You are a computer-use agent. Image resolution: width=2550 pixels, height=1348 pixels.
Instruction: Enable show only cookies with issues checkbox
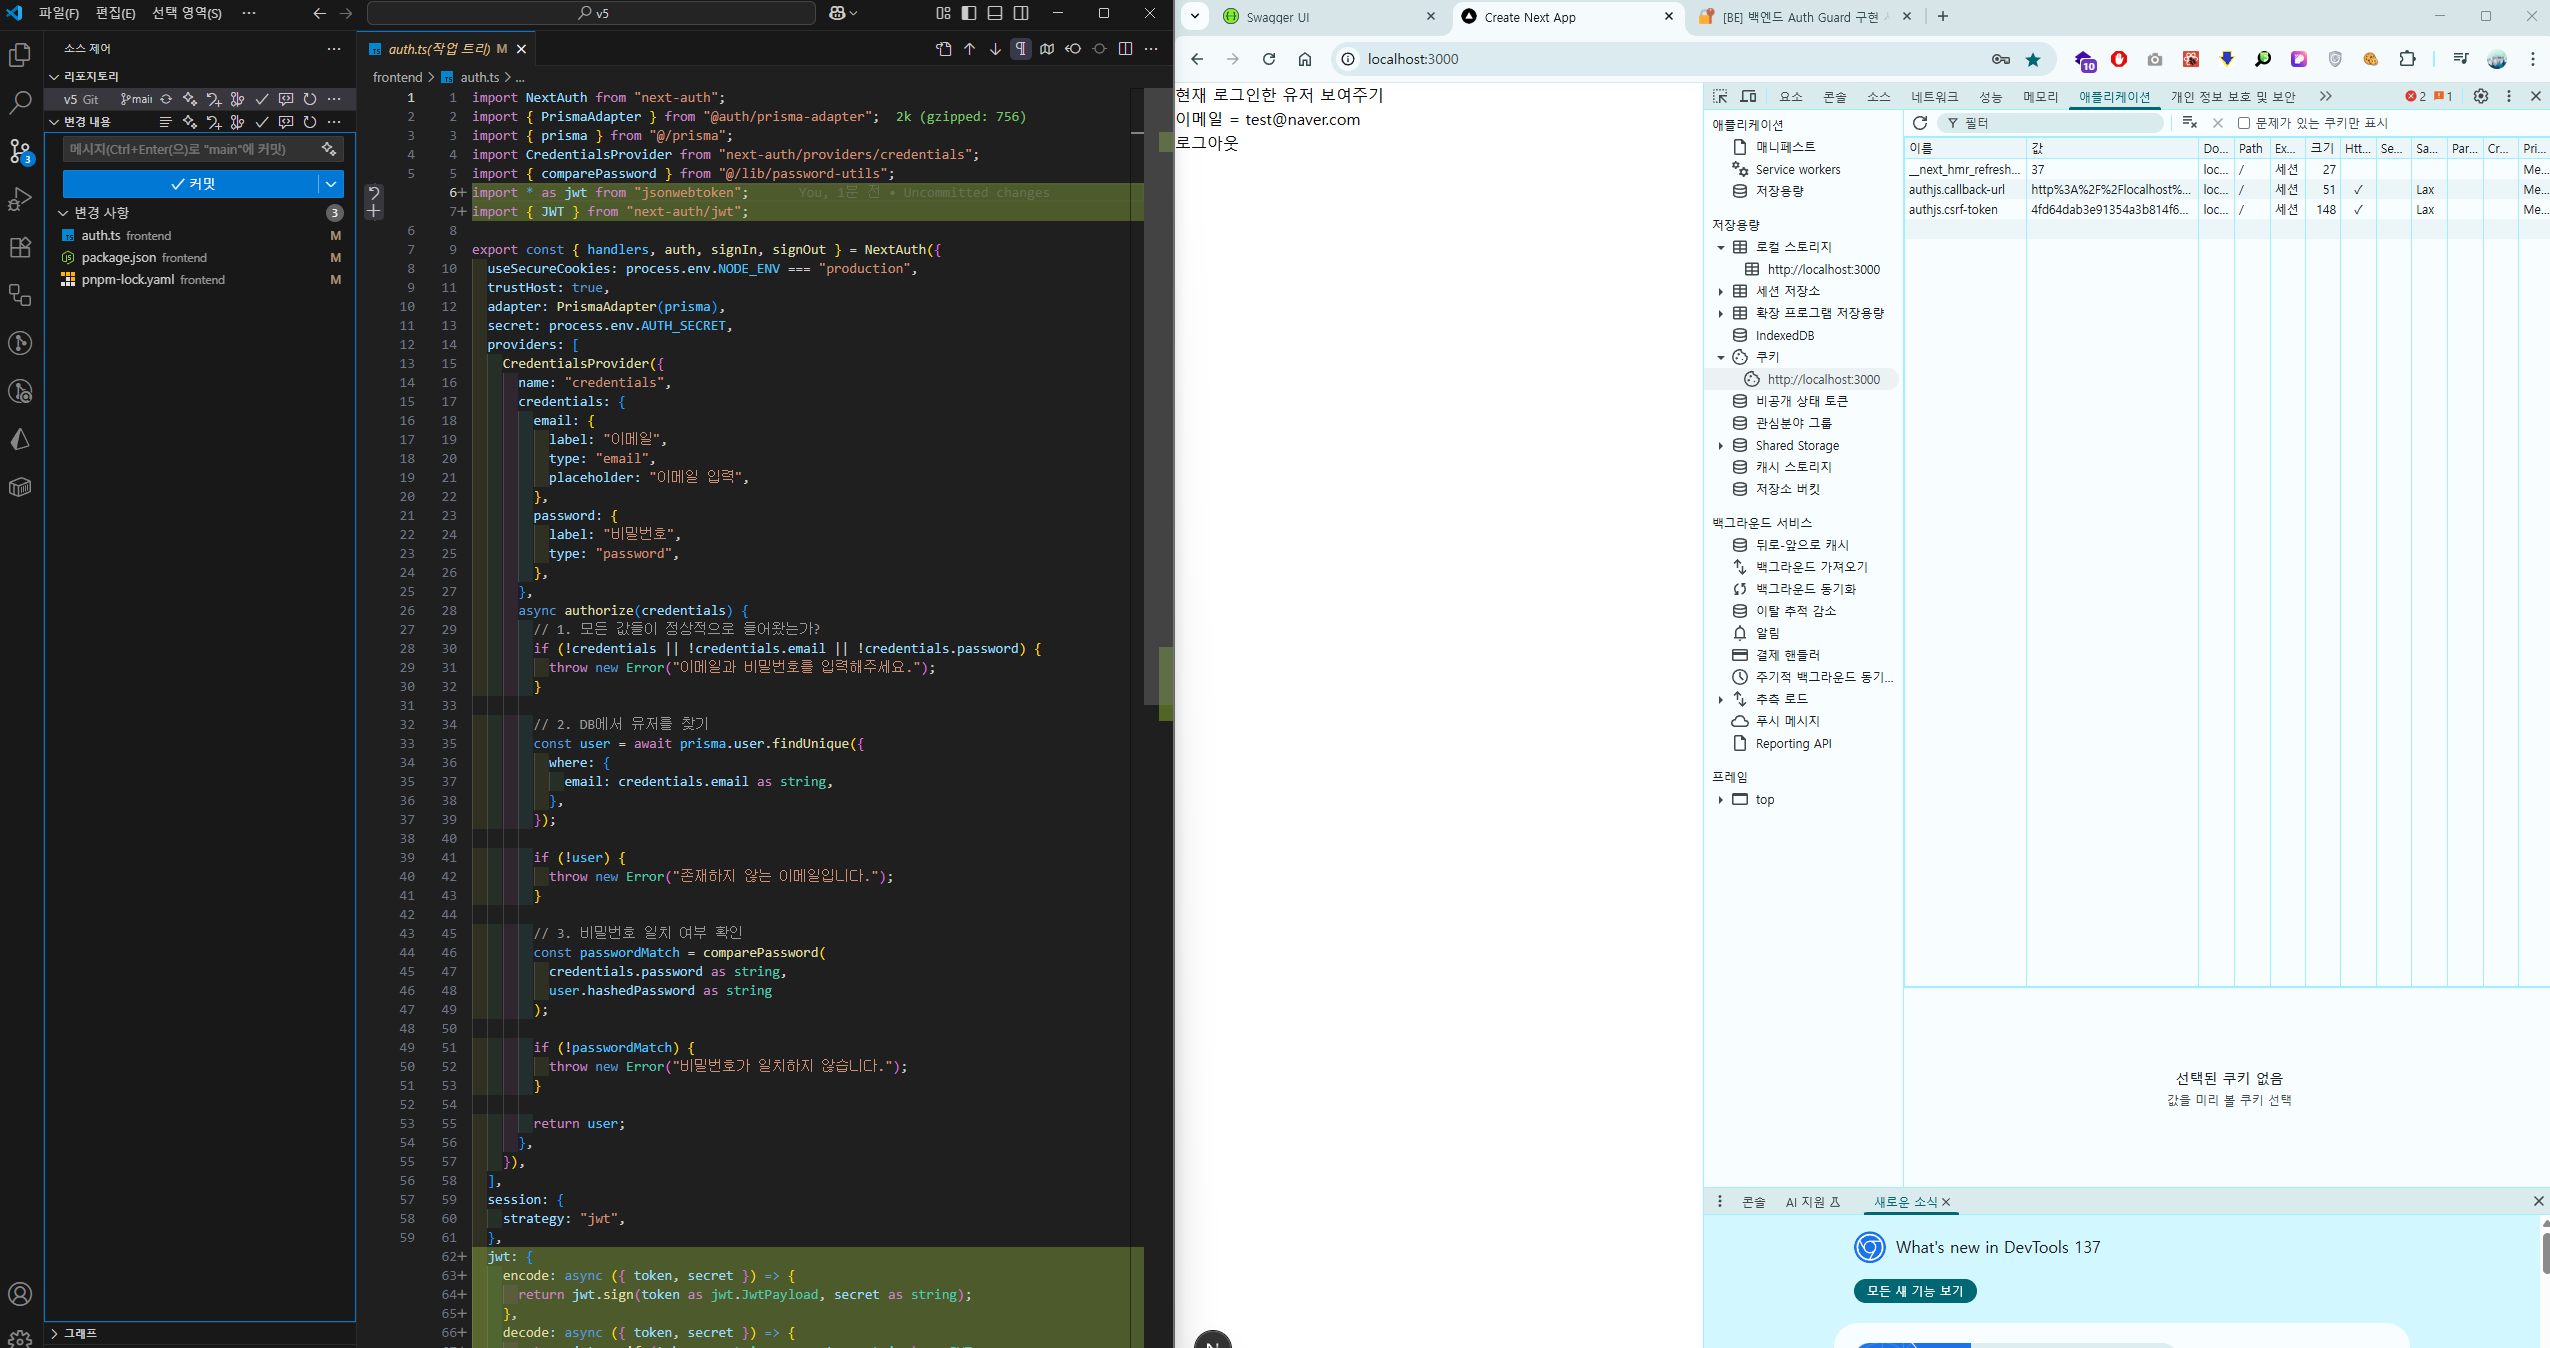(2244, 123)
